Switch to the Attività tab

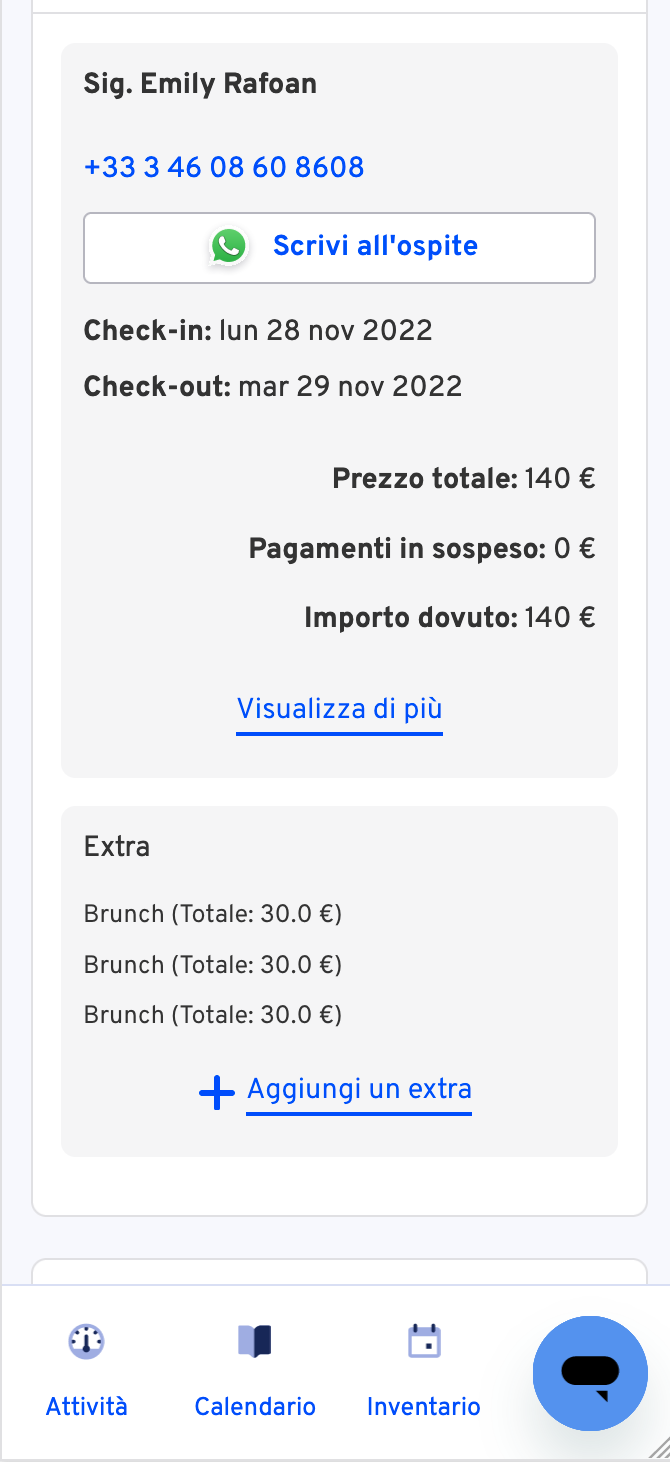coord(86,1407)
